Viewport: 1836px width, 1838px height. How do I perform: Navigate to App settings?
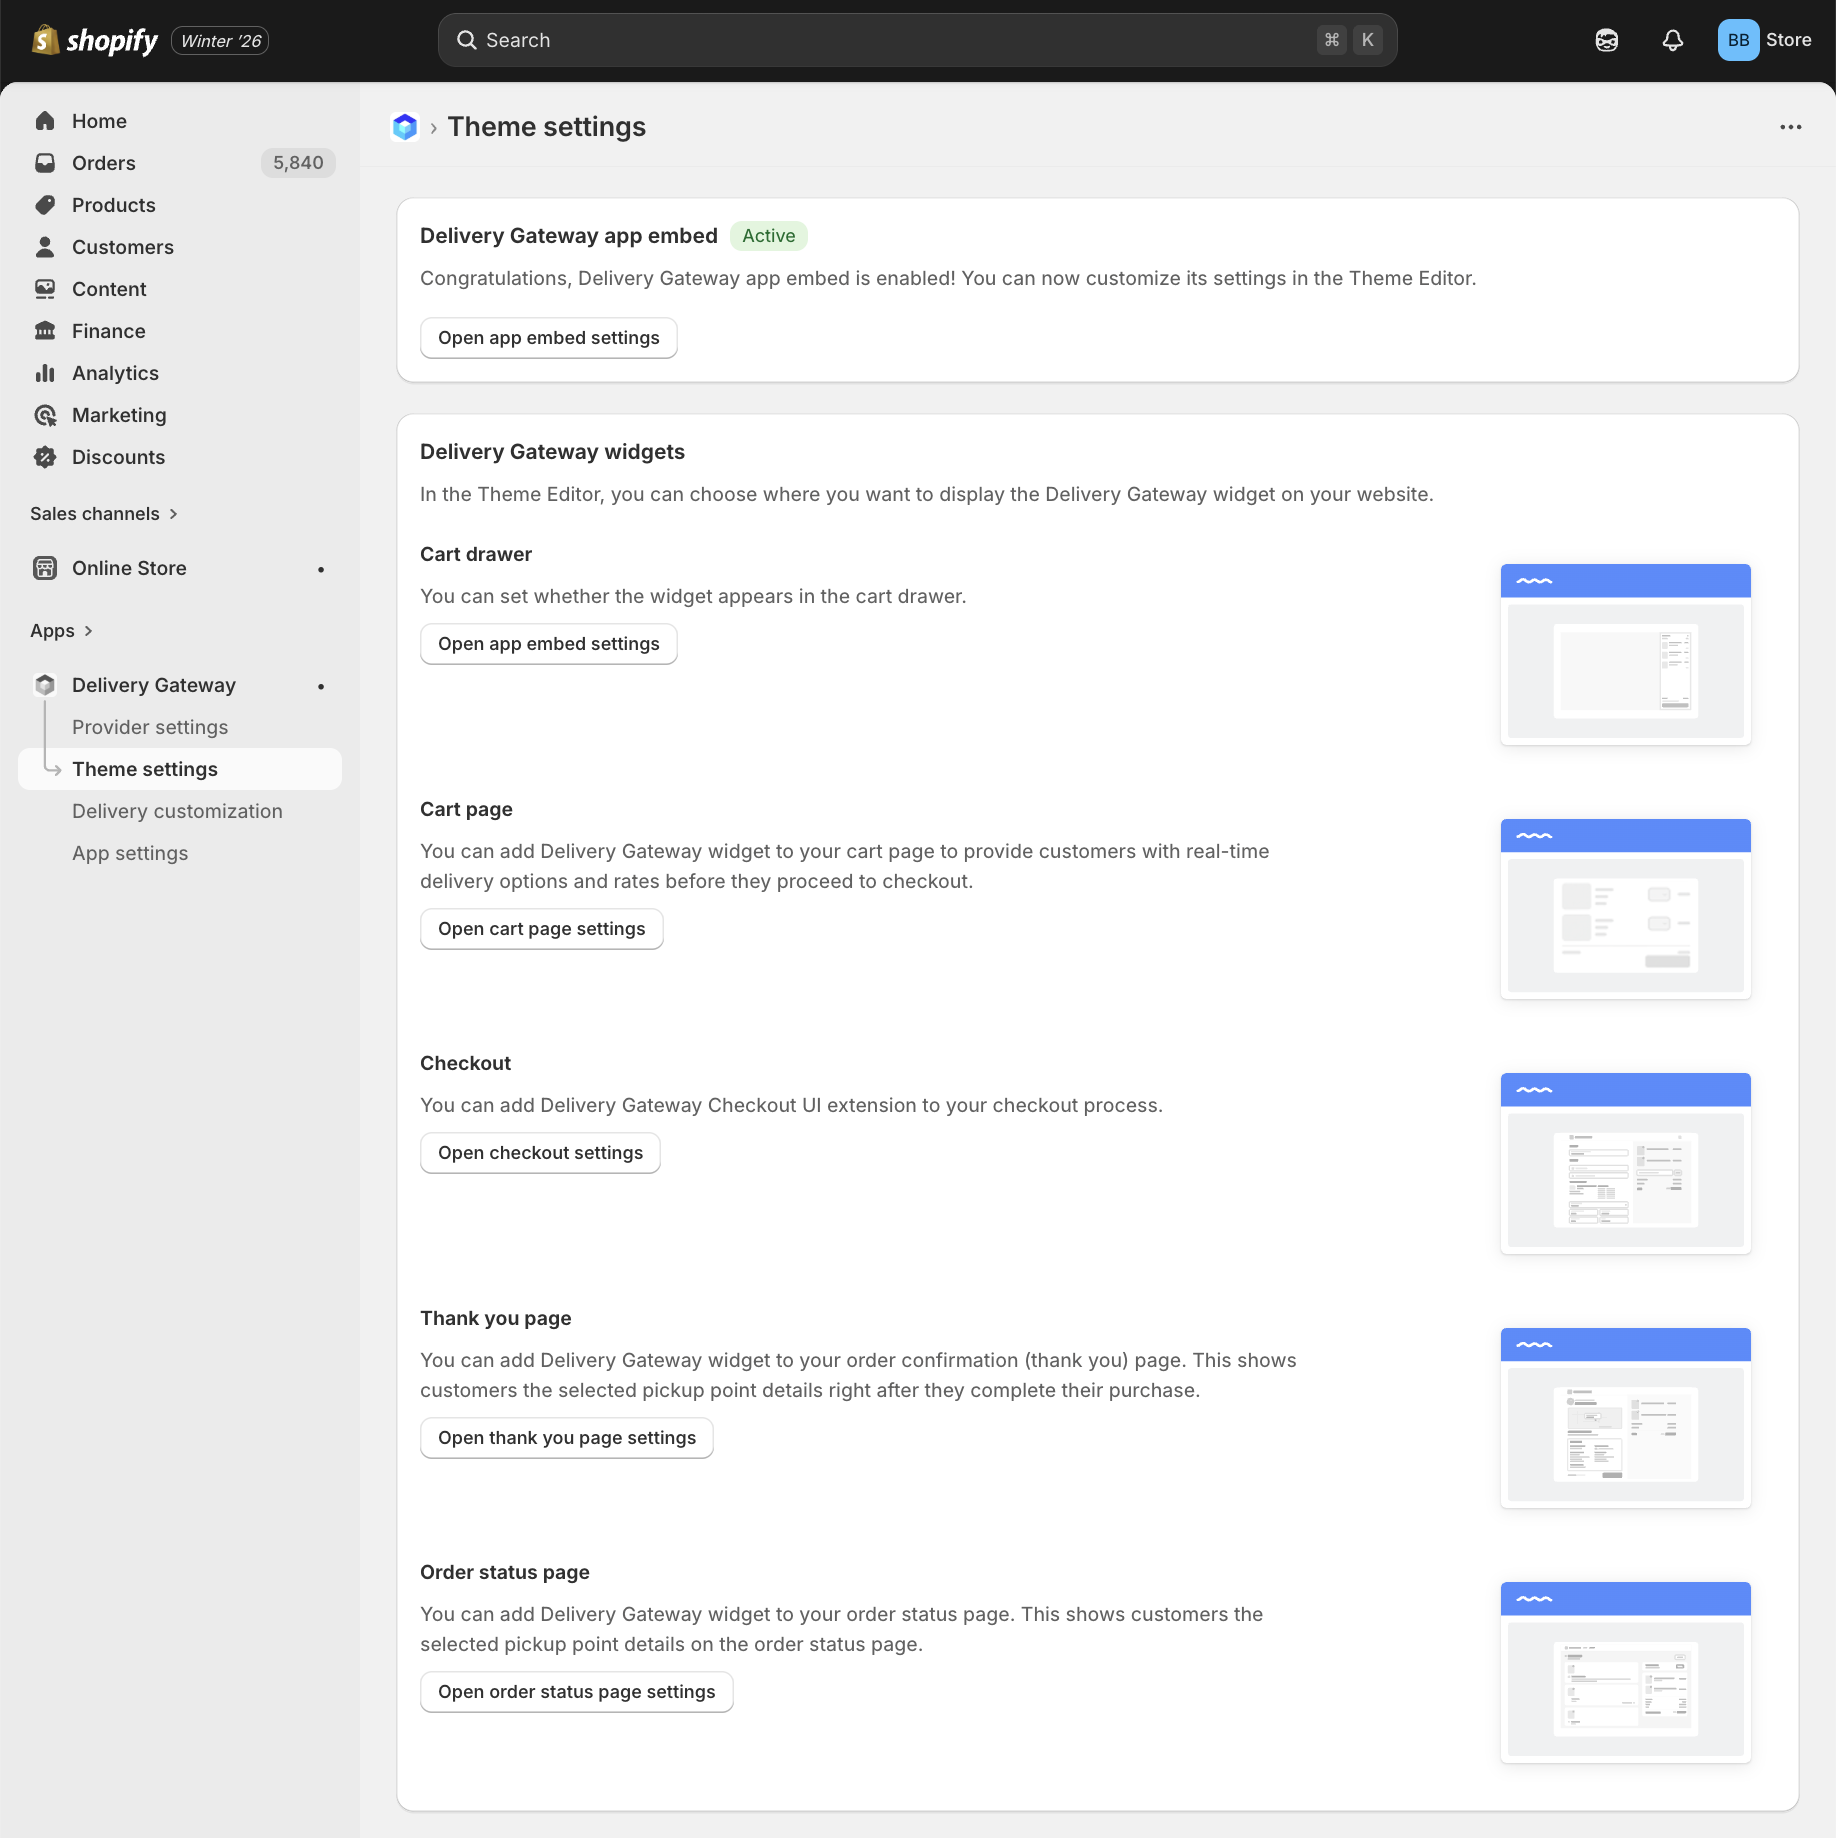pos(130,853)
